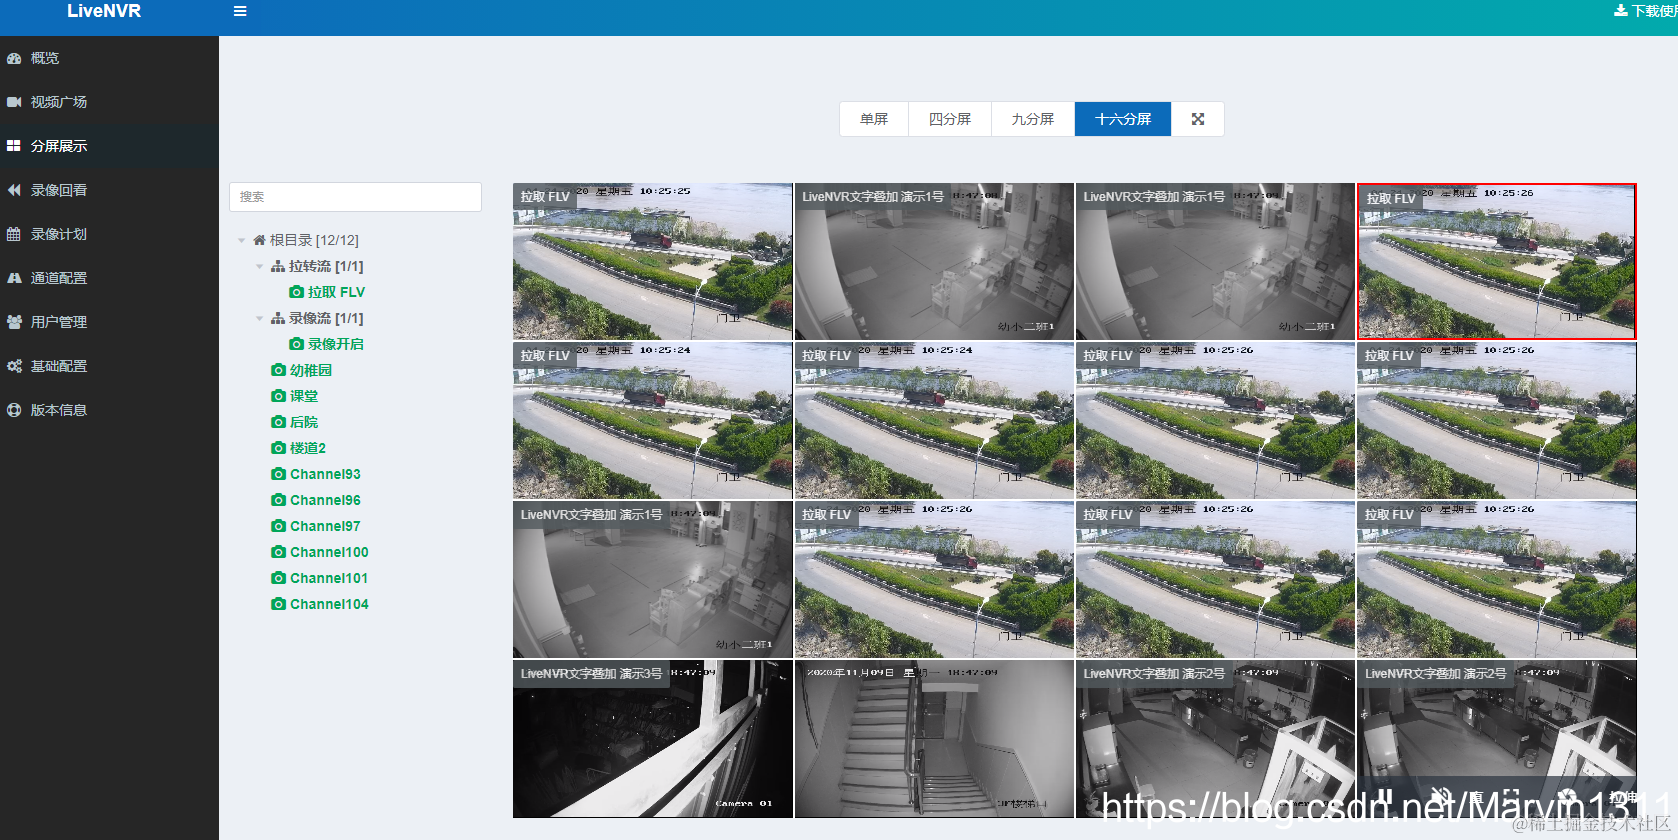Click the 拉转流 [1/1] label
This screenshot has width=1678, height=840.
pos(326,266)
